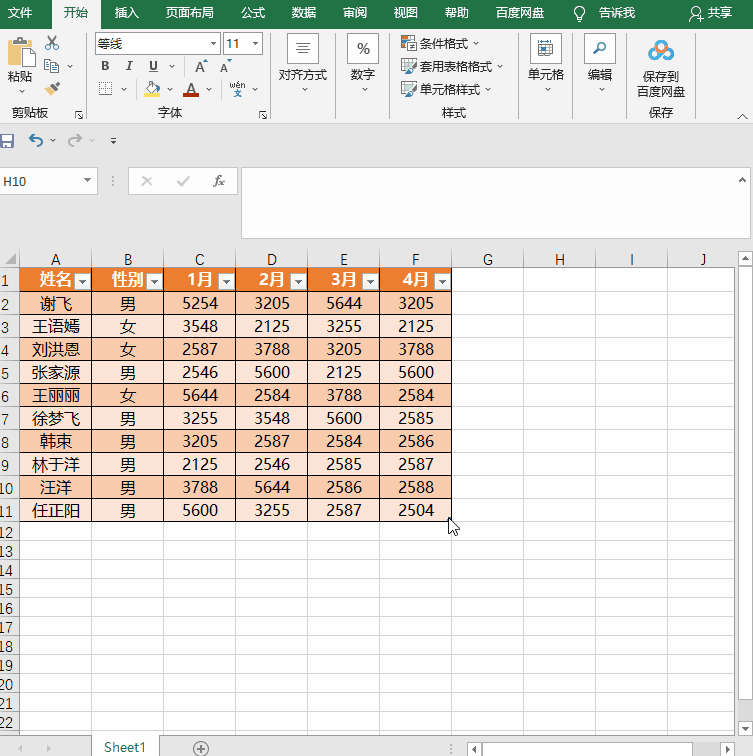Toggle Bold formatting button
The width and height of the screenshot is (753, 756).
pos(105,66)
